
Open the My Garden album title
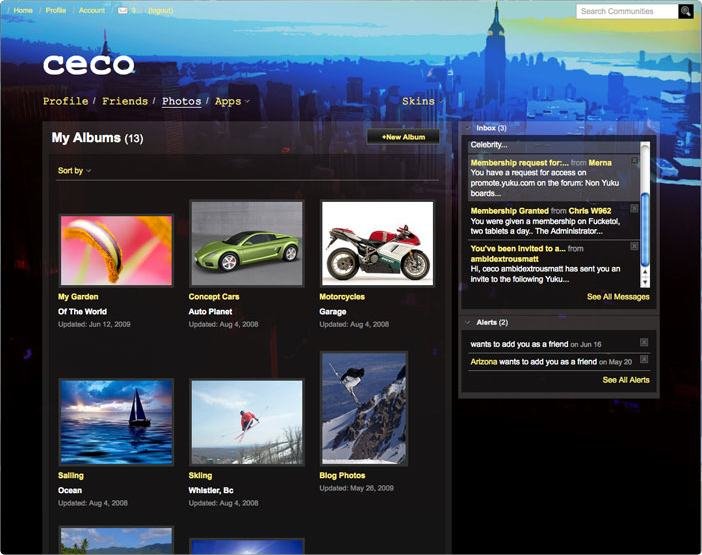78,297
